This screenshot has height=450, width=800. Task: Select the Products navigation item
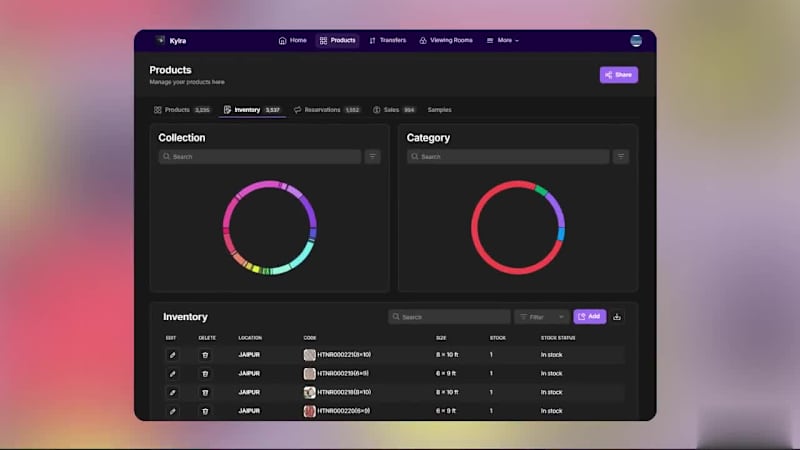pyautogui.click(x=338, y=40)
